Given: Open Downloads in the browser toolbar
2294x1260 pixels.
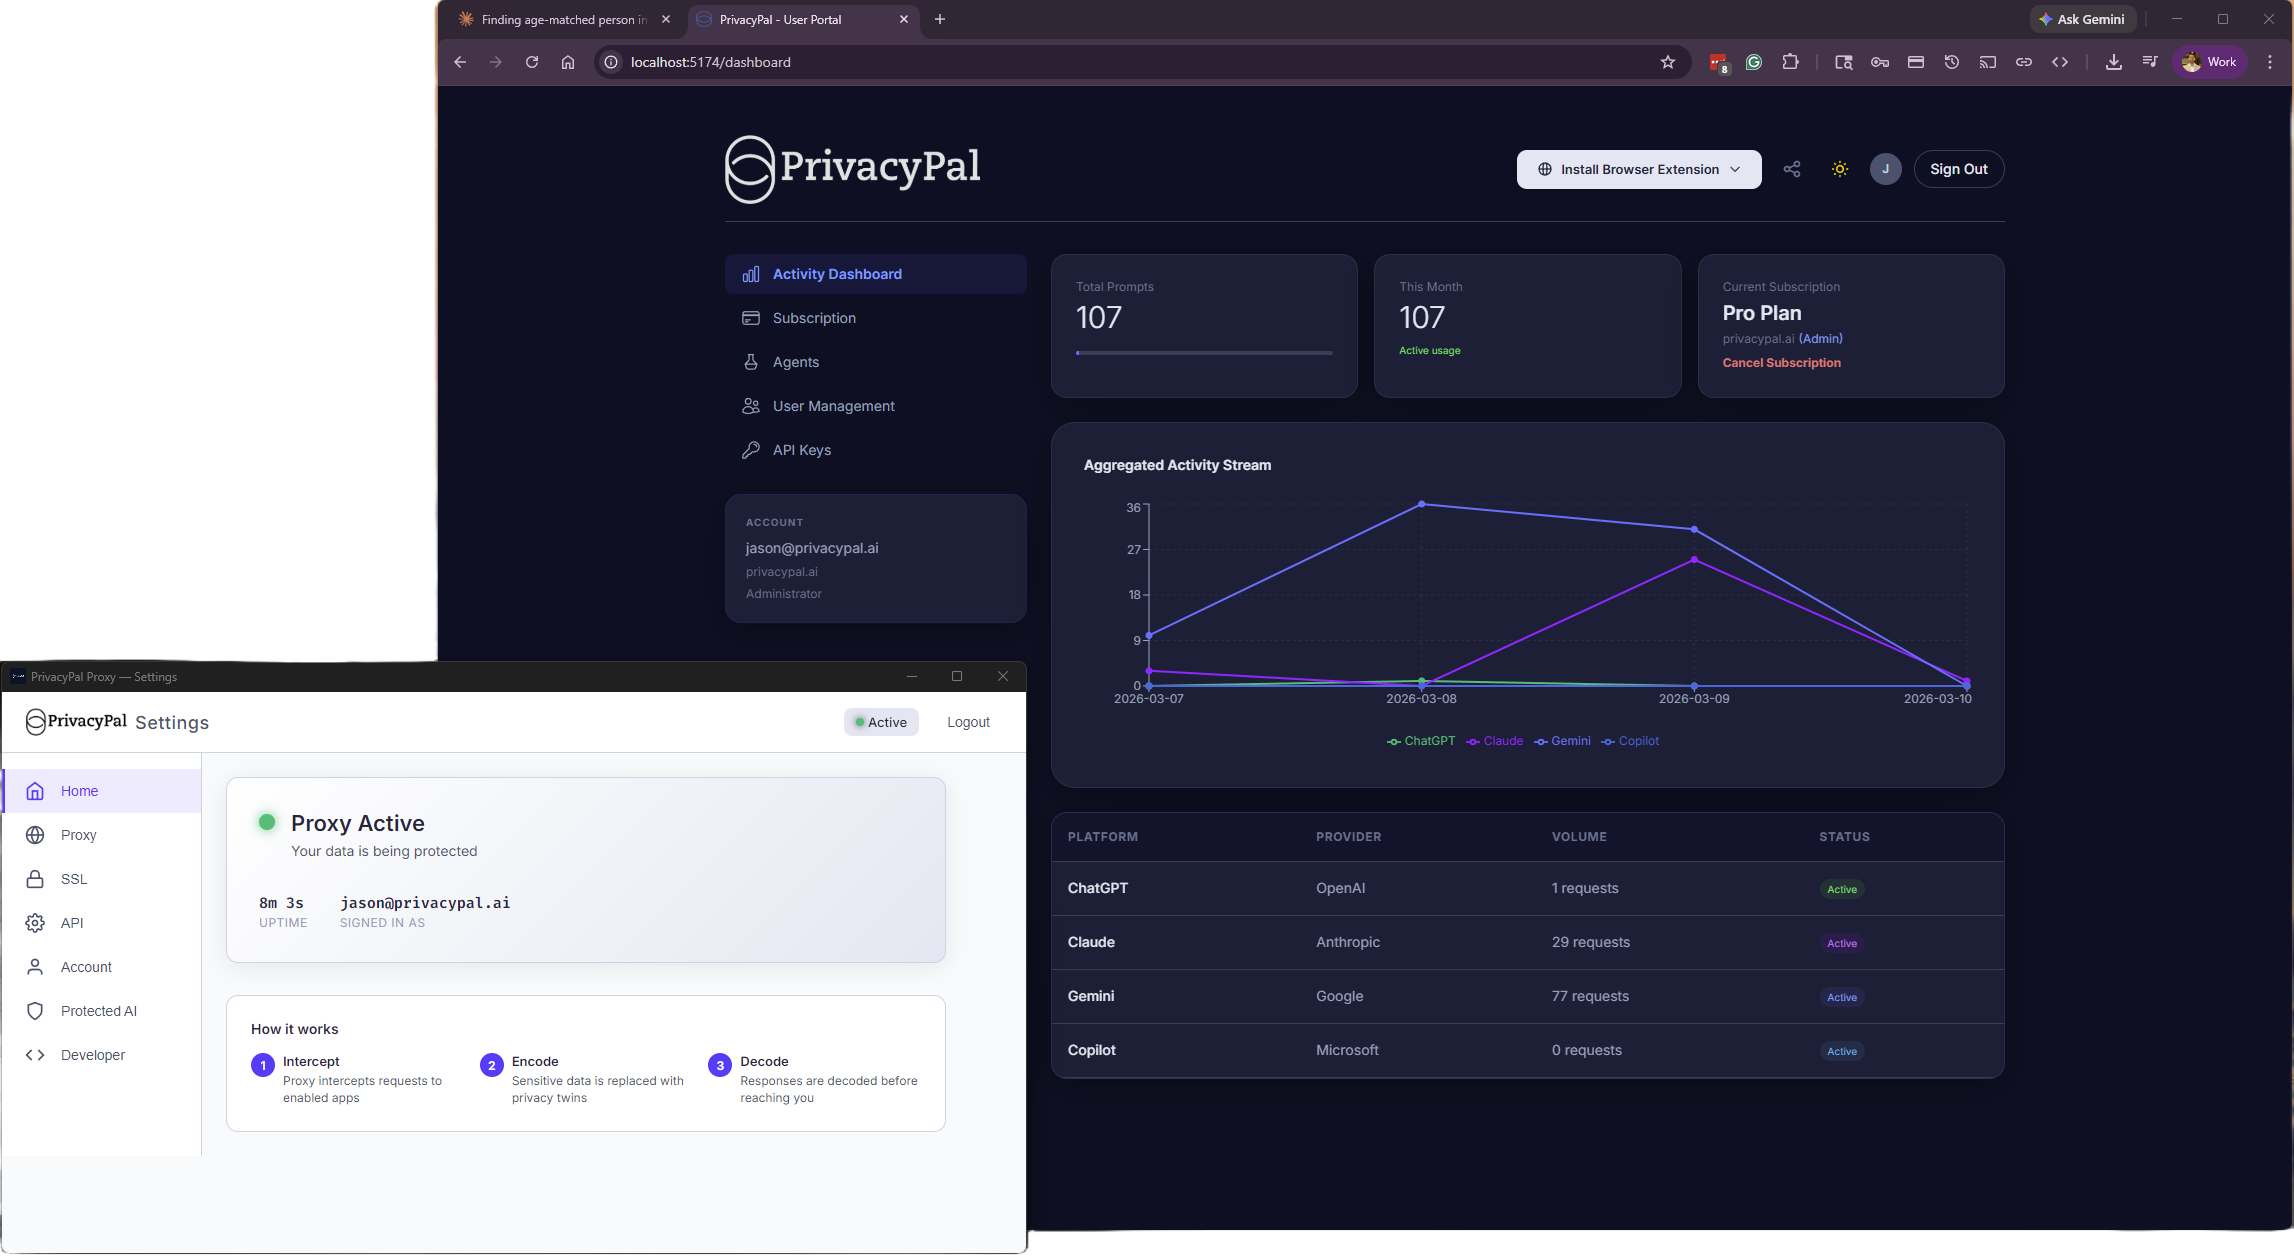Looking at the screenshot, I should point(2114,62).
